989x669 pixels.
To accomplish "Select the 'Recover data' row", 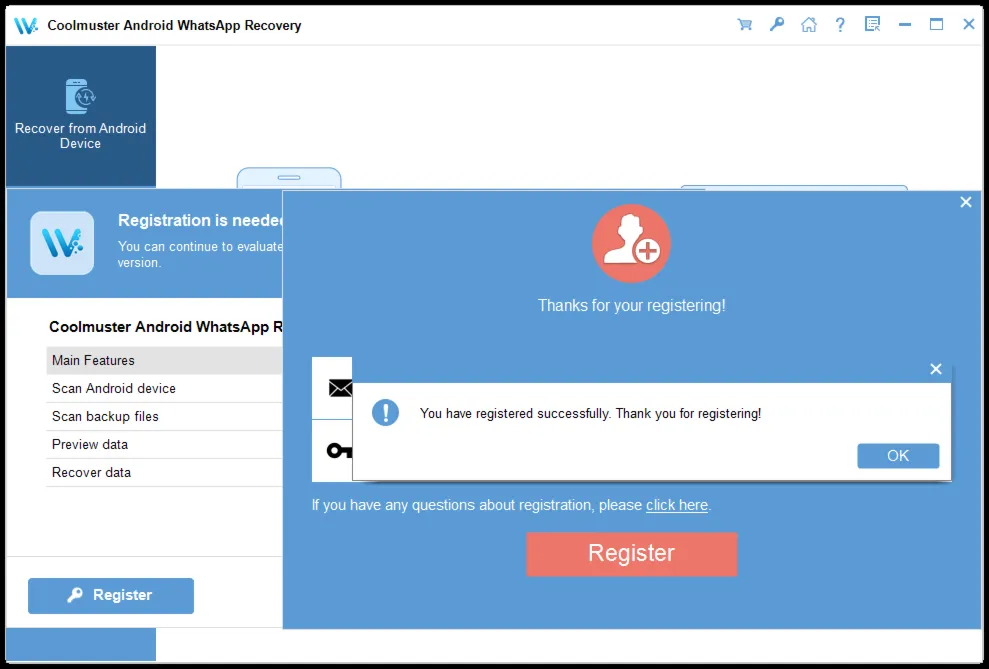I will 165,472.
